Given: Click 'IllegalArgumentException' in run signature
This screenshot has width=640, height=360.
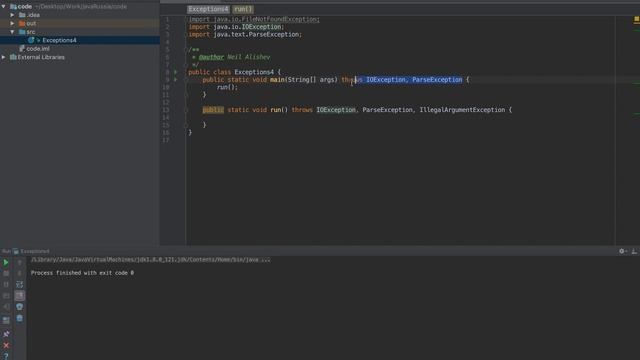Looking at the screenshot, I should (462, 110).
